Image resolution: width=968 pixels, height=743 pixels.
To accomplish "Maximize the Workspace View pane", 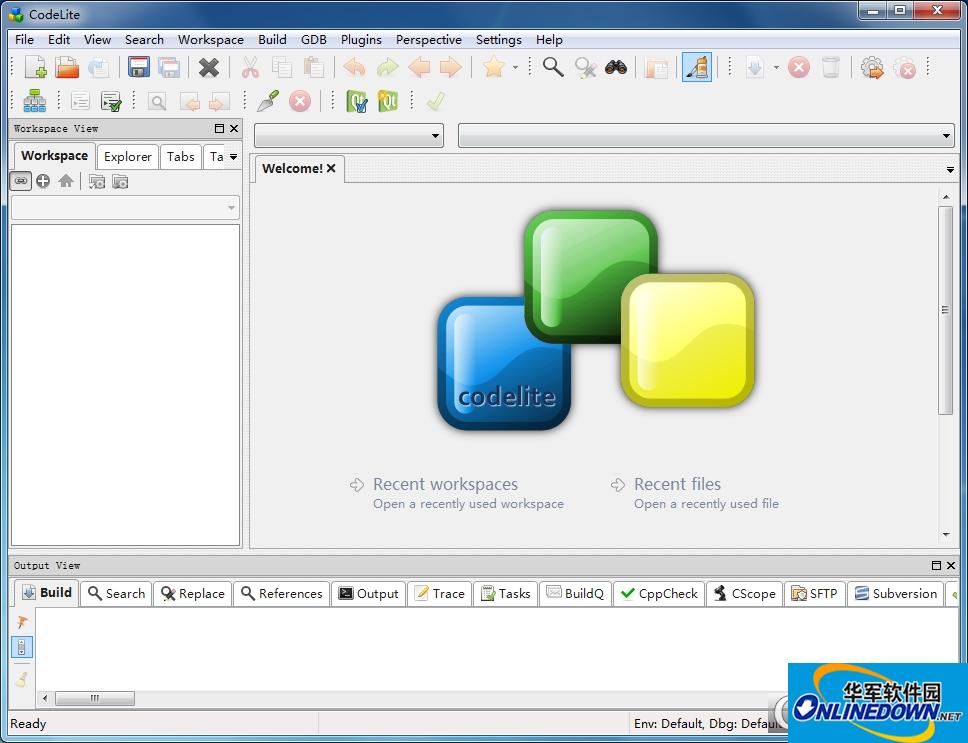I will (219, 128).
